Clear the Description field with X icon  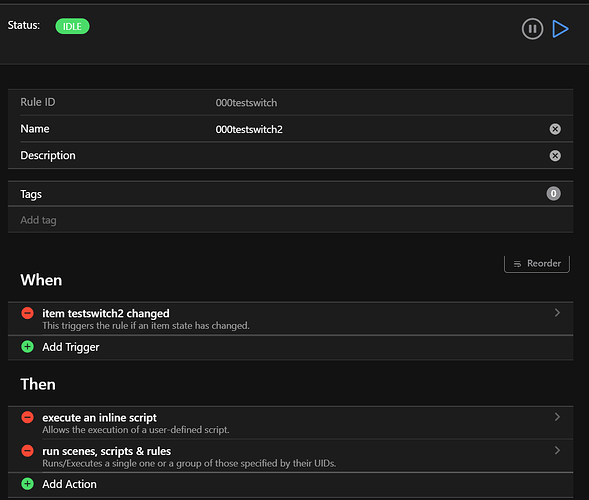point(555,156)
